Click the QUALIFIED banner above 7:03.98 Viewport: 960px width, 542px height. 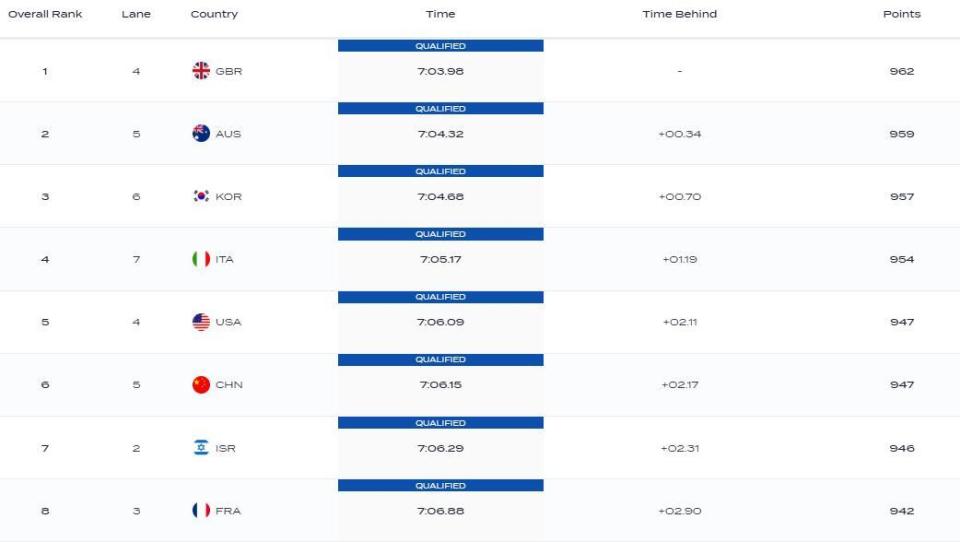point(440,46)
